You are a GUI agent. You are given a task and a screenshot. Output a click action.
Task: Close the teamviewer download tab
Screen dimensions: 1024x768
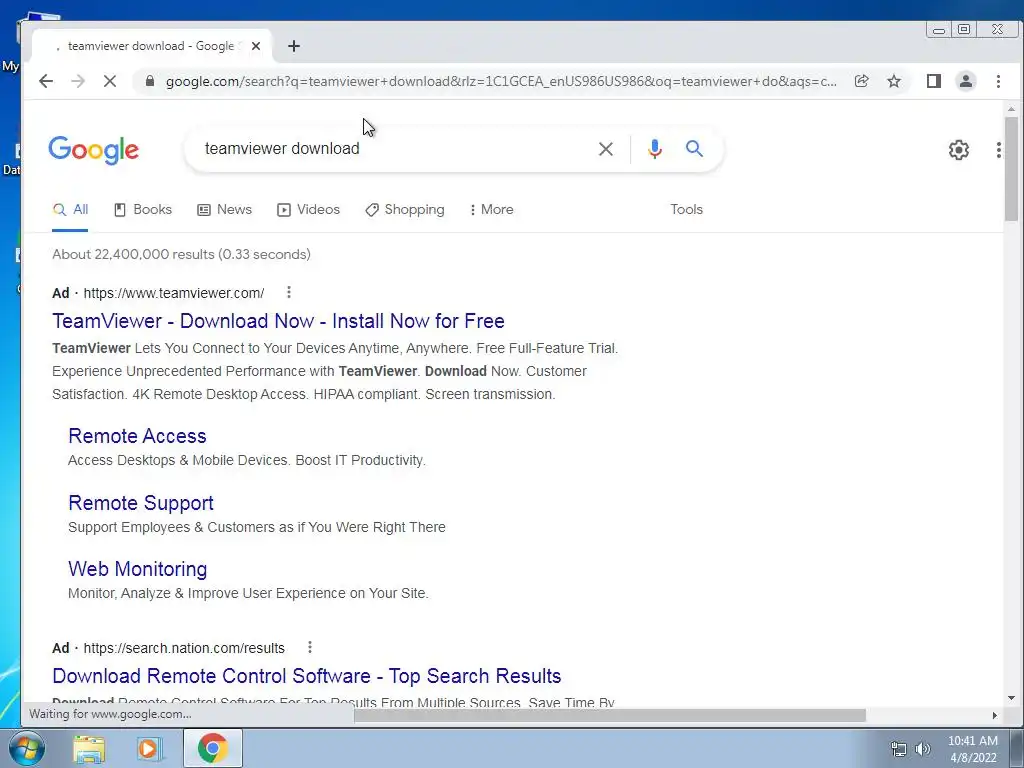(x=256, y=46)
